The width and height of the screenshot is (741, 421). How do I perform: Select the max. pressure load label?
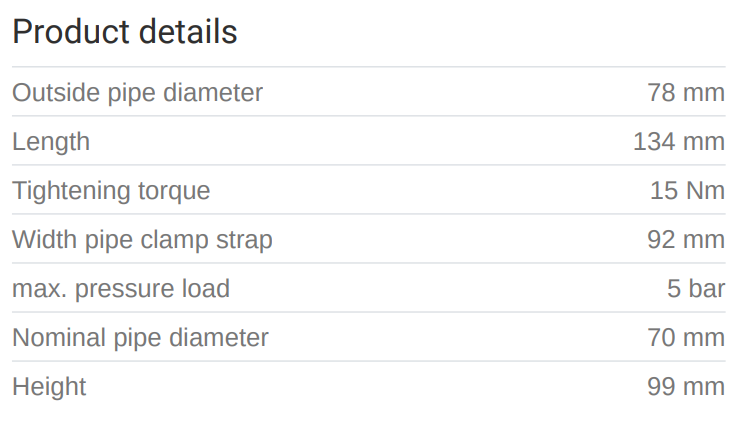pos(121,289)
